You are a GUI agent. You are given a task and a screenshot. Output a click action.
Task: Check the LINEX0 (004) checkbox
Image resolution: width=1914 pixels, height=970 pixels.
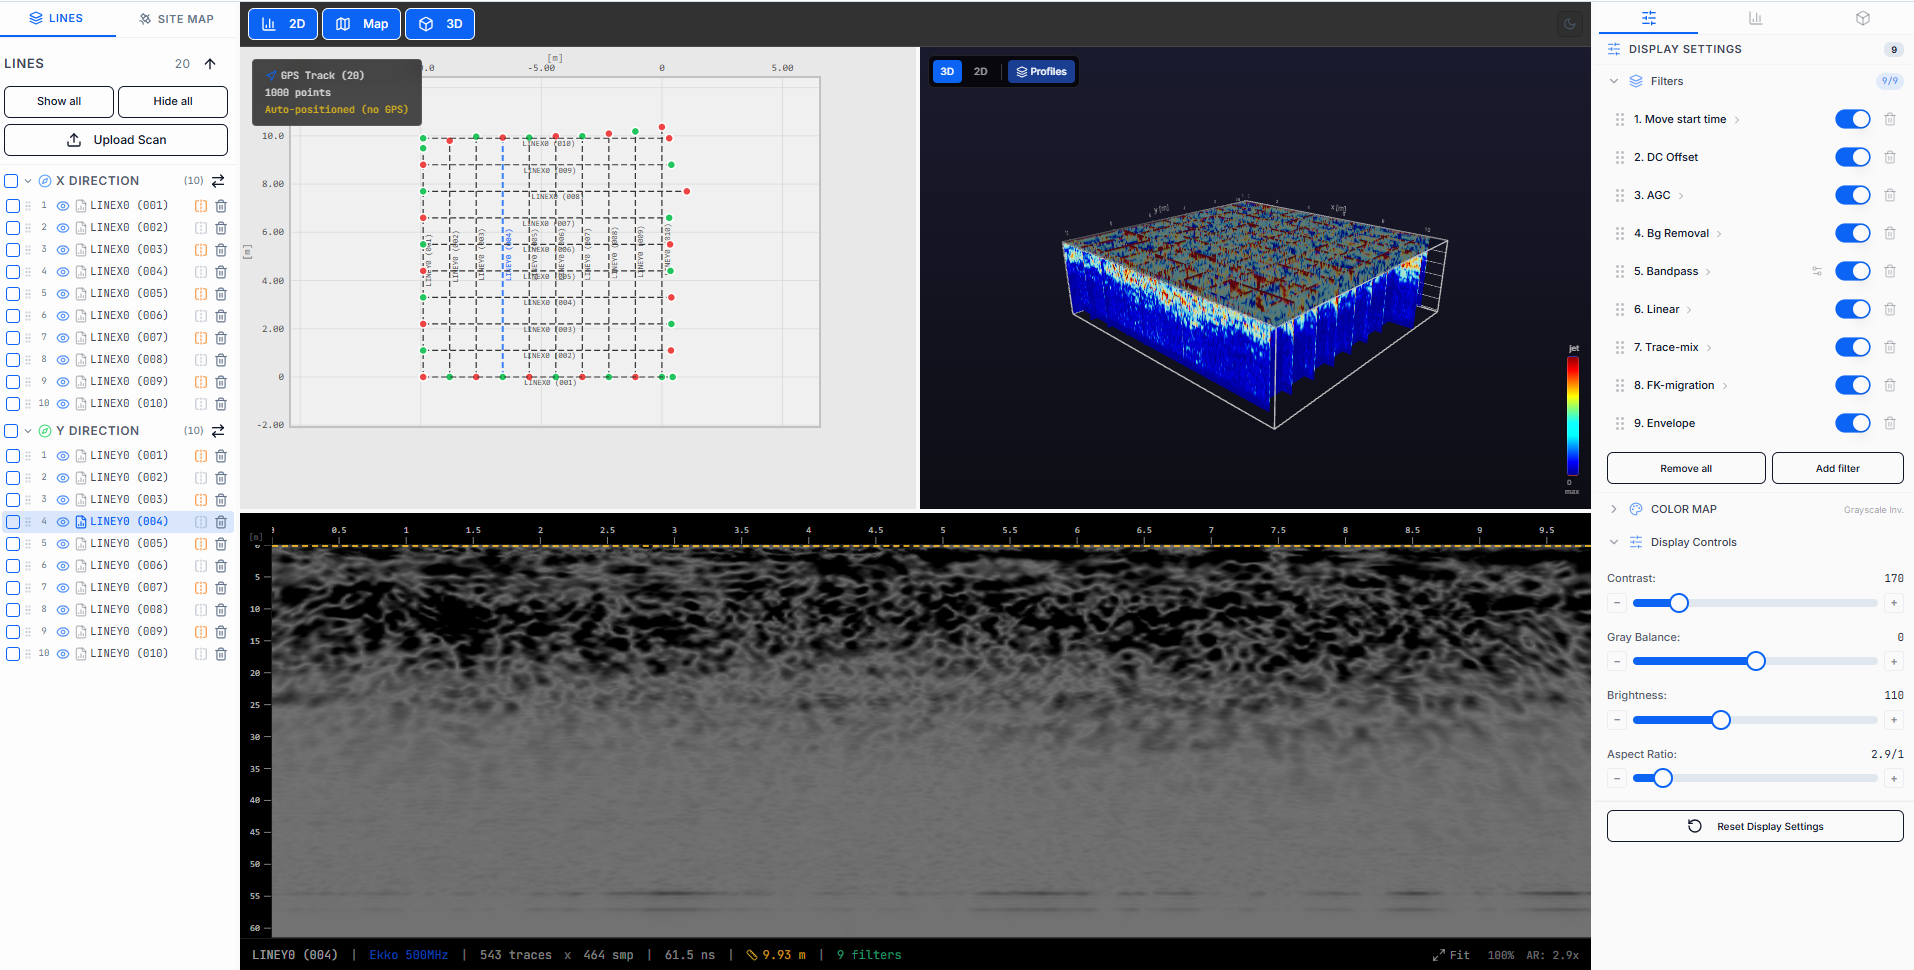click(x=13, y=272)
